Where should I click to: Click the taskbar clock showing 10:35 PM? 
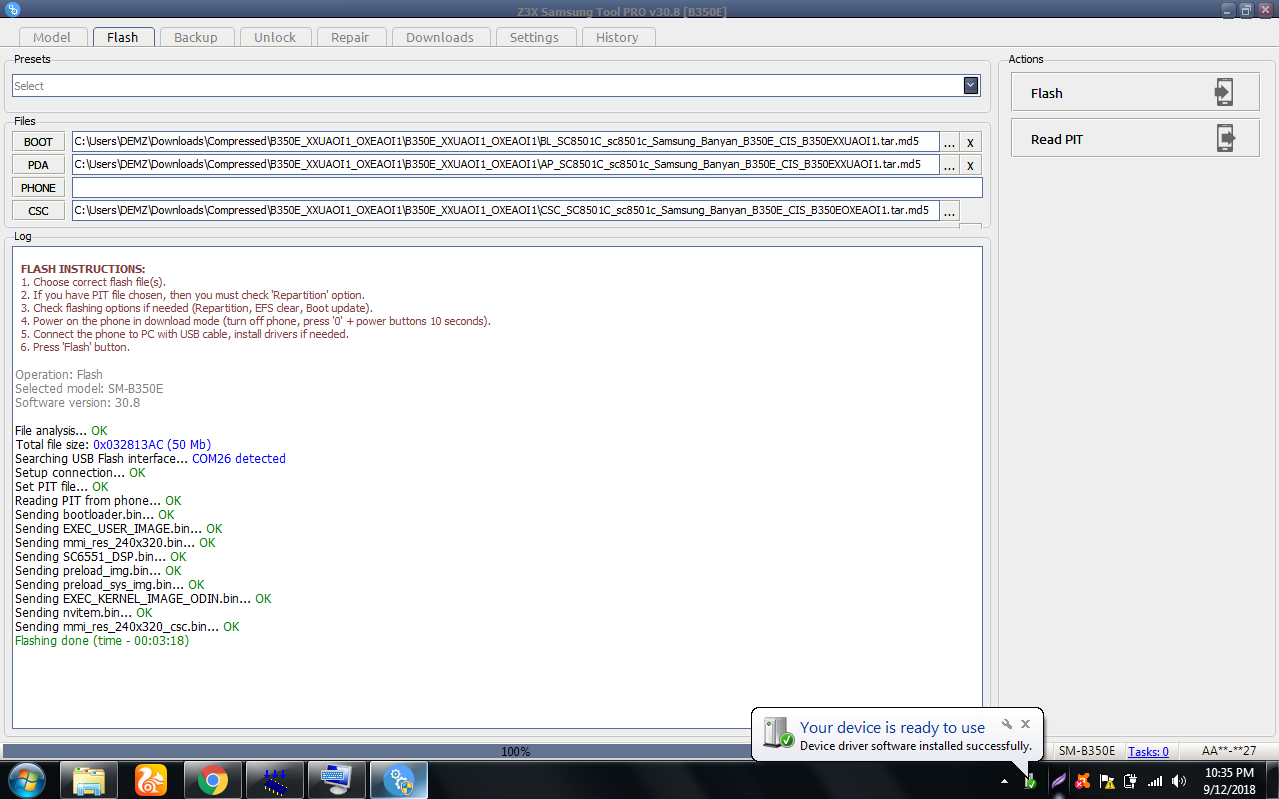coord(1229,780)
